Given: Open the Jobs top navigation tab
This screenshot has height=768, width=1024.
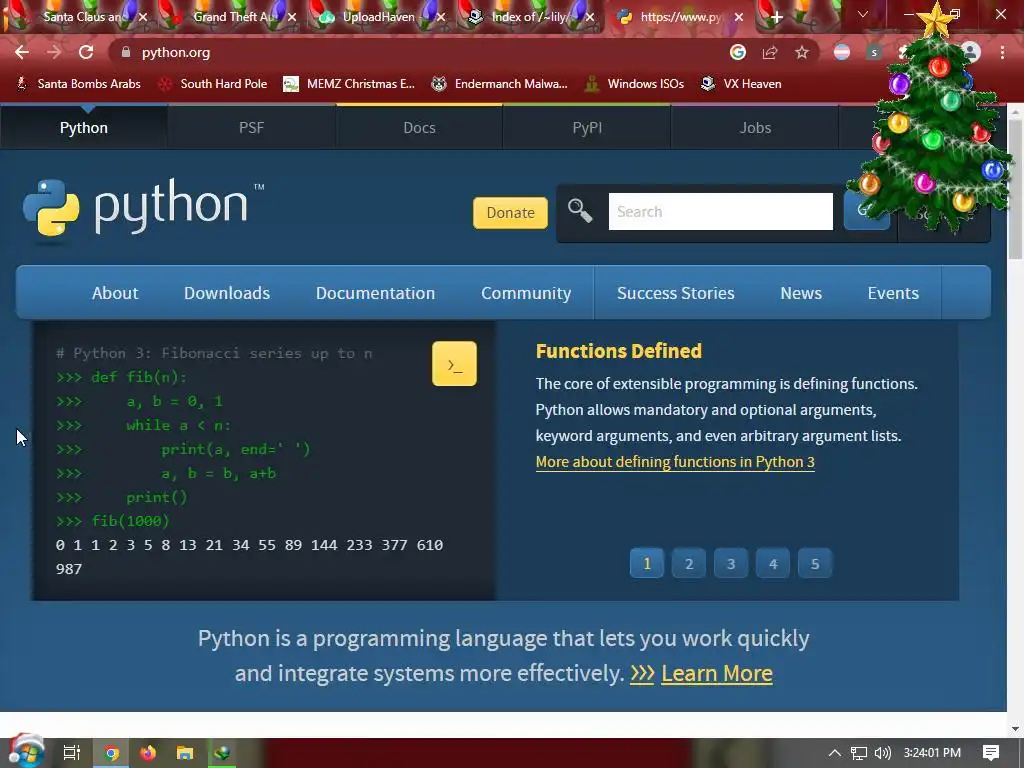Looking at the screenshot, I should (x=755, y=127).
